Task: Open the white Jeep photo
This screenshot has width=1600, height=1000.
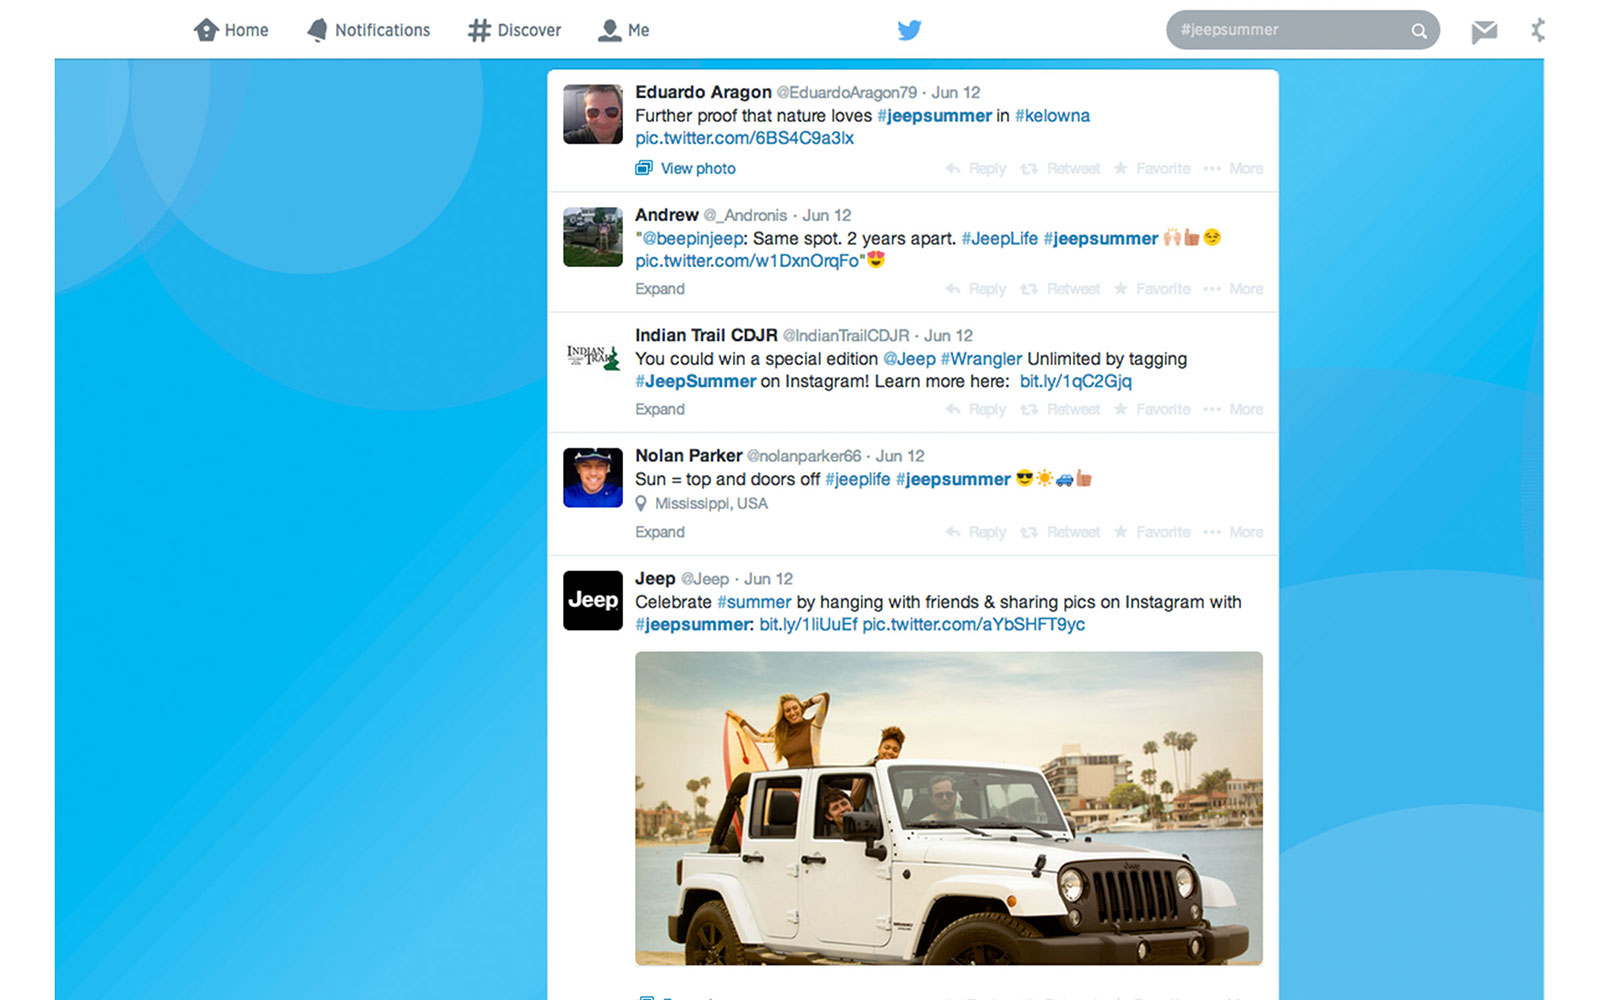Action: click(x=948, y=808)
